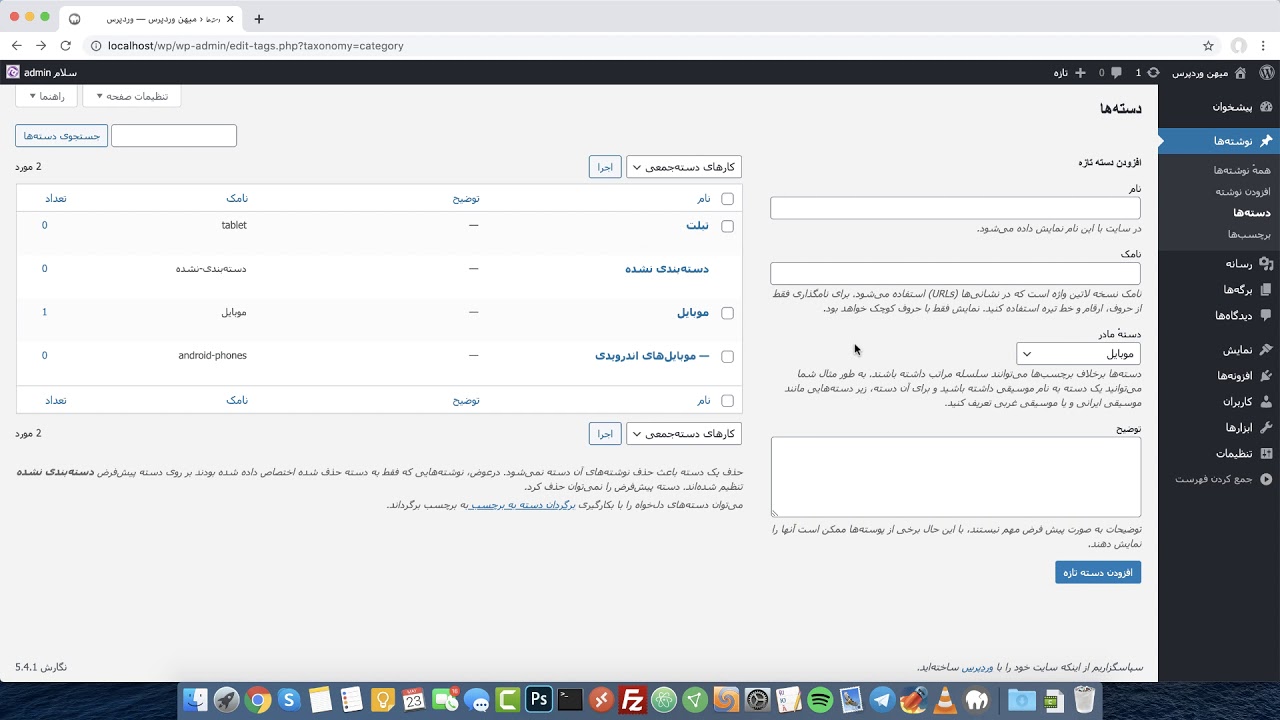1280x720 pixels.
Task: Focus the category search input field
Action: tap(174, 135)
